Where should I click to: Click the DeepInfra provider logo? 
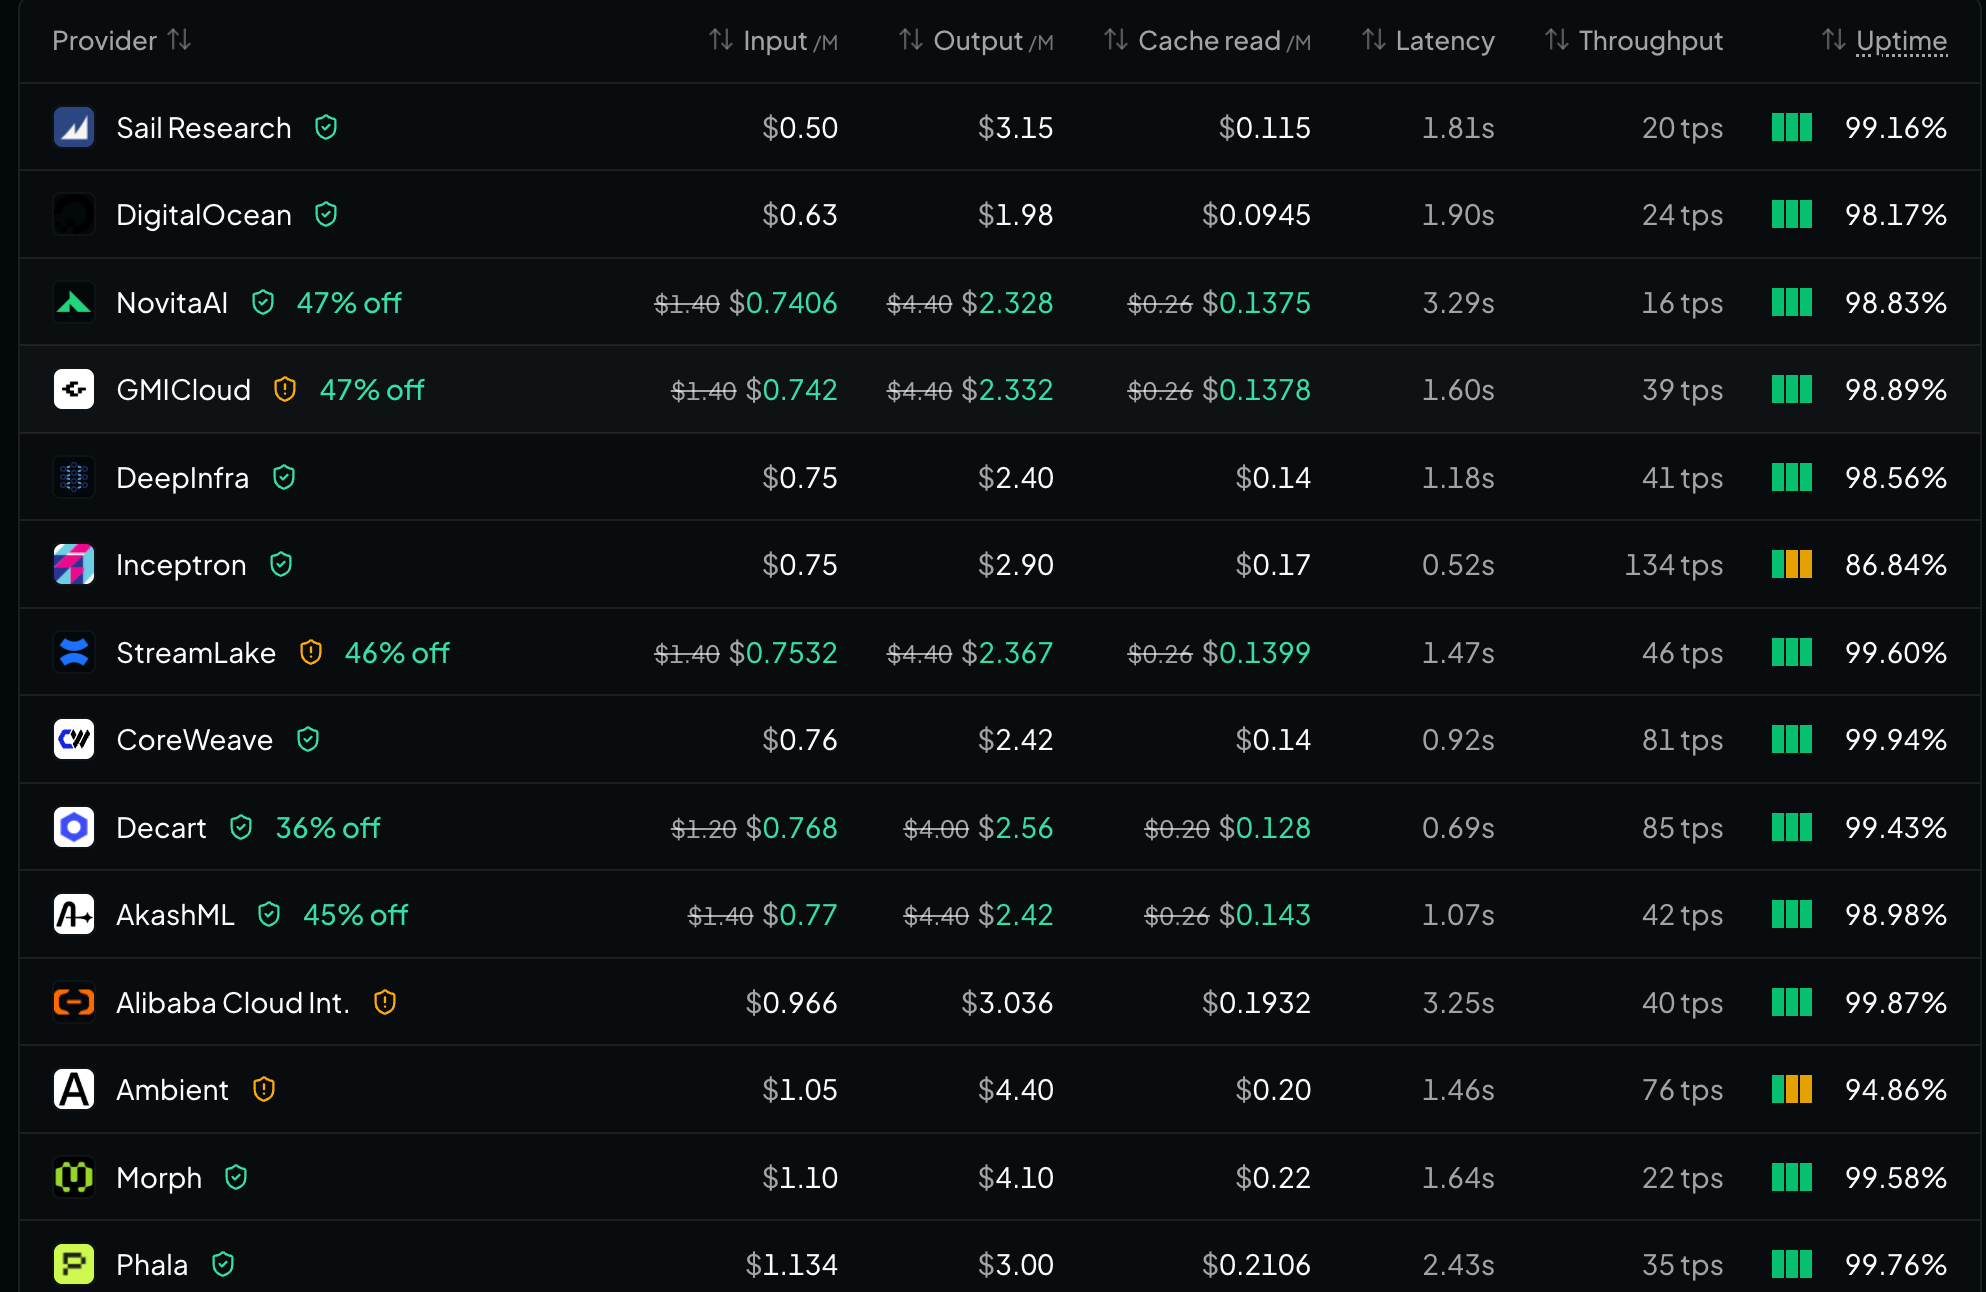click(74, 478)
